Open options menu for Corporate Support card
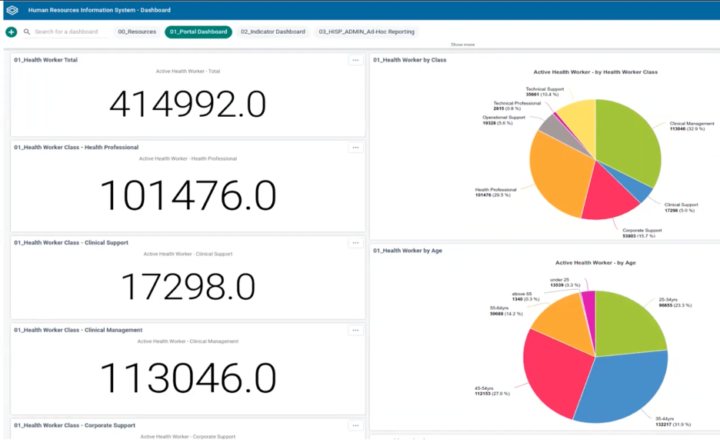The height and width of the screenshot is (446, 720). point(355,425)
